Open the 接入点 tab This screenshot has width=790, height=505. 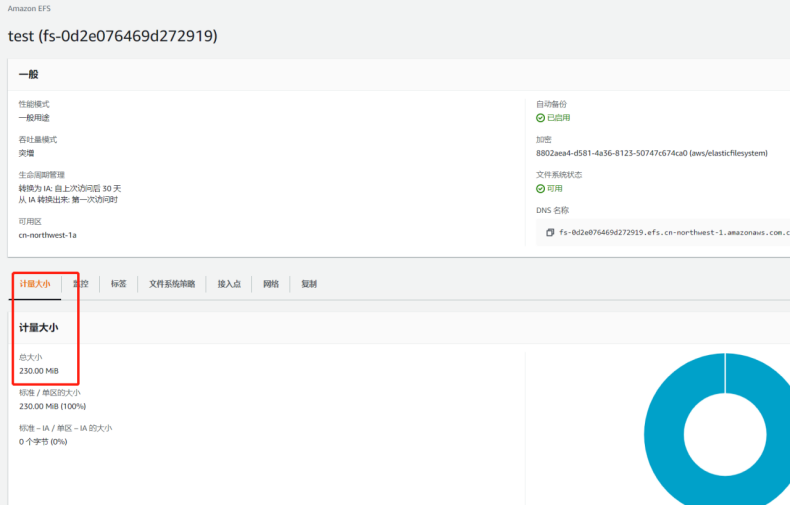point(229,284)
